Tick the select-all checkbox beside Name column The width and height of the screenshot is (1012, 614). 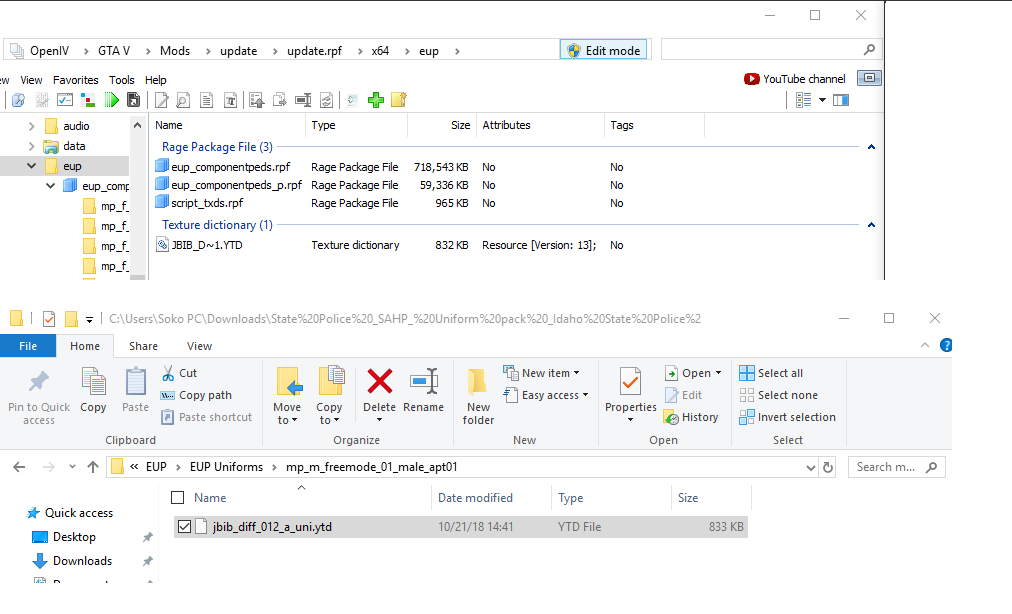[x=177, y=498]
